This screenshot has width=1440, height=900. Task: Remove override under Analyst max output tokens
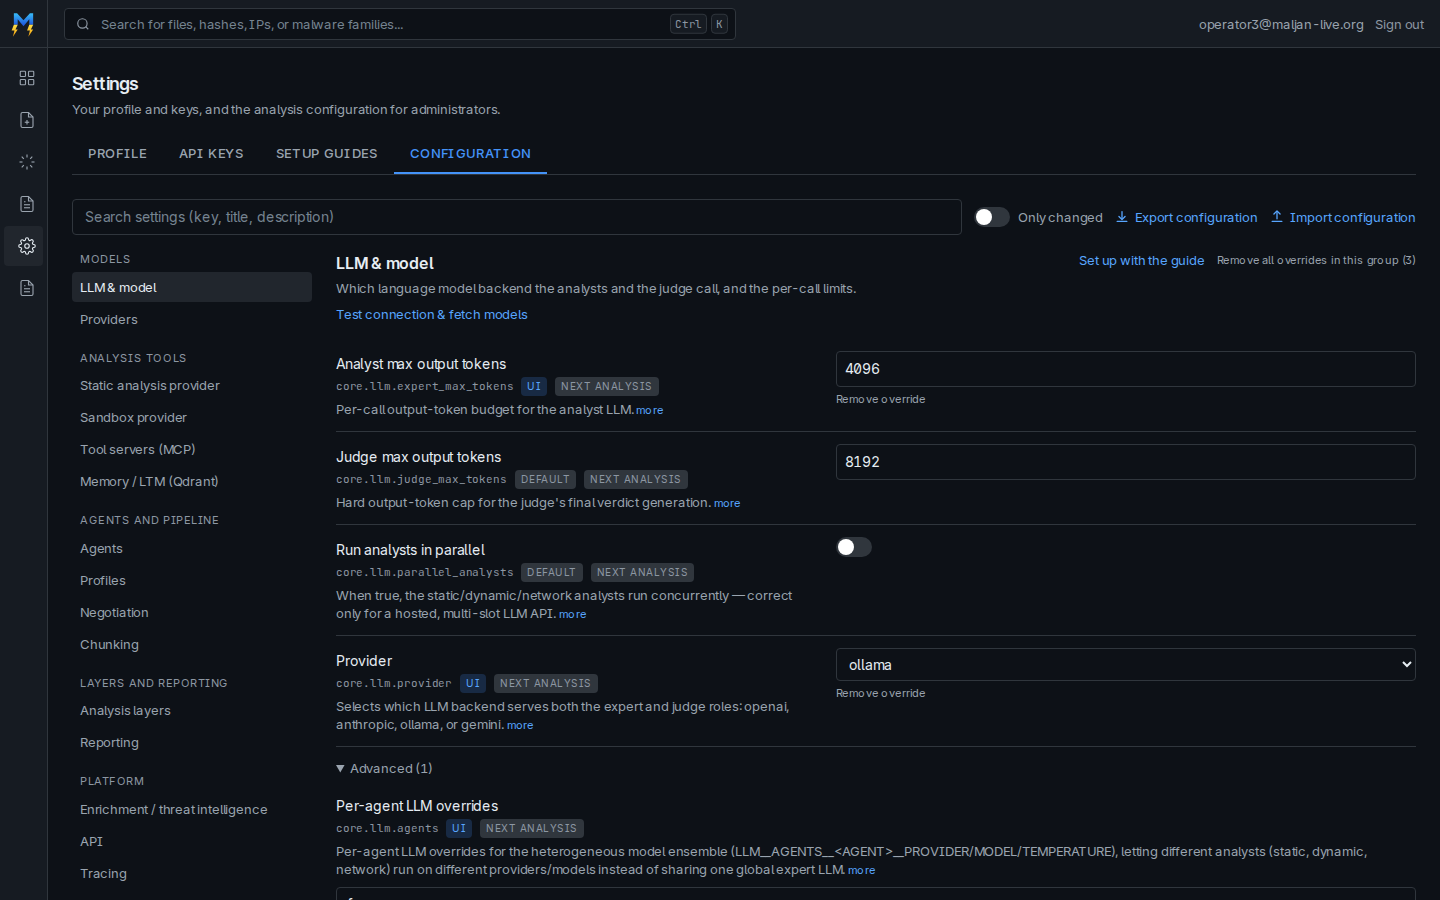point(881,399)
